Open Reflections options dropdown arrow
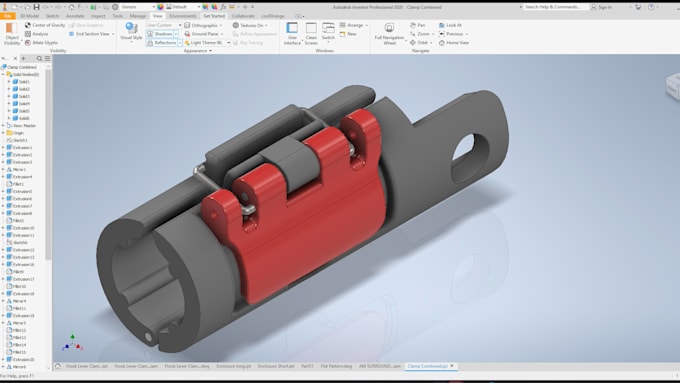This screenshot has width=680, height=383. coord(180,43)
